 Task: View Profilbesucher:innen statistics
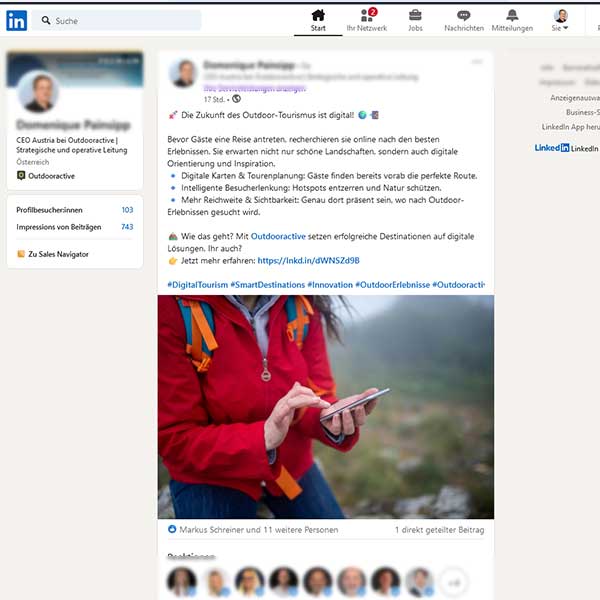click(x=49, y=210)
